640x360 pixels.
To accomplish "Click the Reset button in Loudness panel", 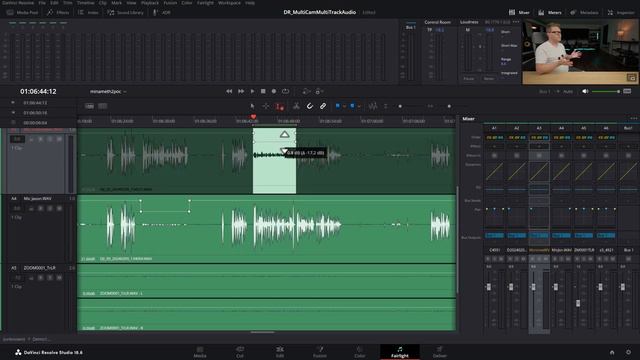I will point(489,78).
